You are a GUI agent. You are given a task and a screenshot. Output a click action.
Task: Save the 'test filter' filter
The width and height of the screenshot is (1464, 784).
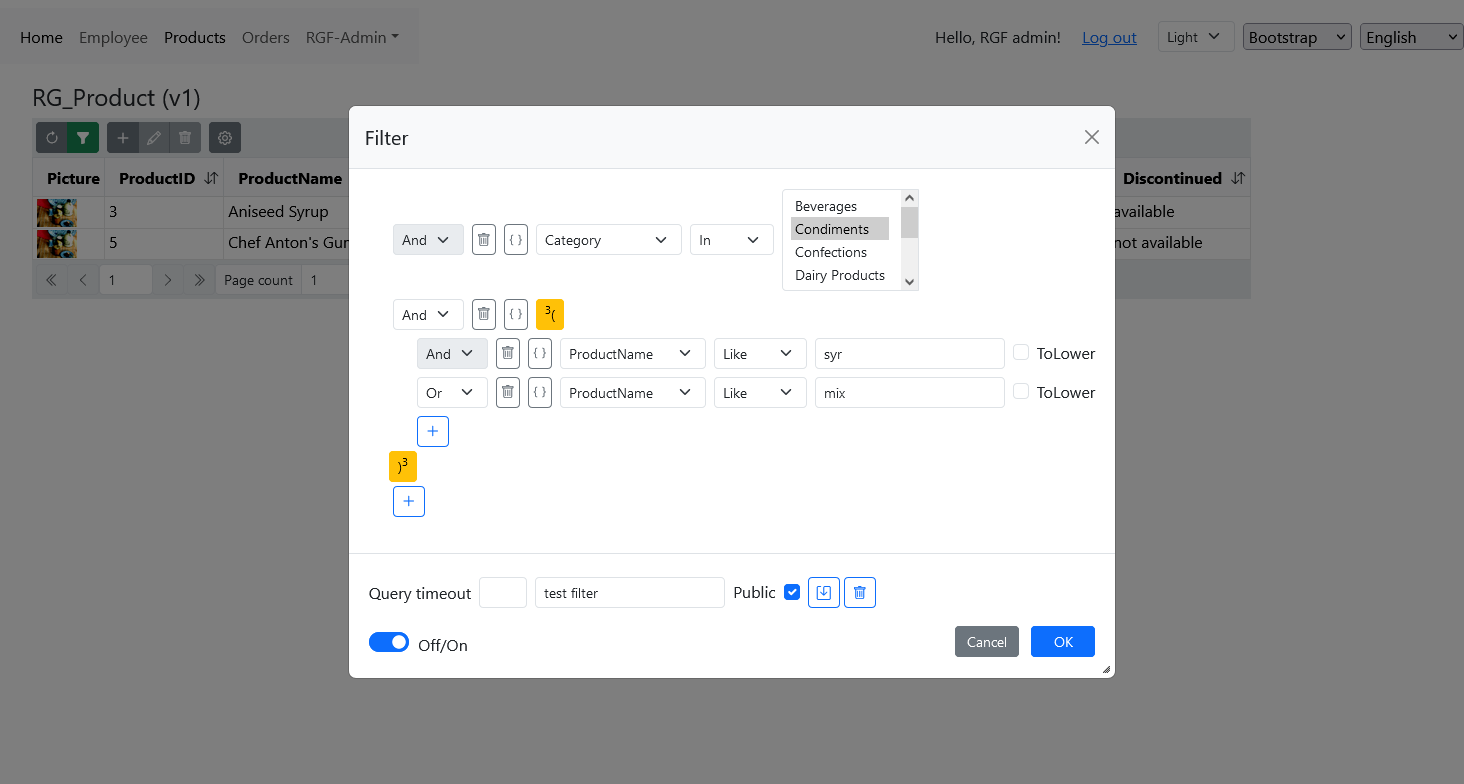point(824,592)
